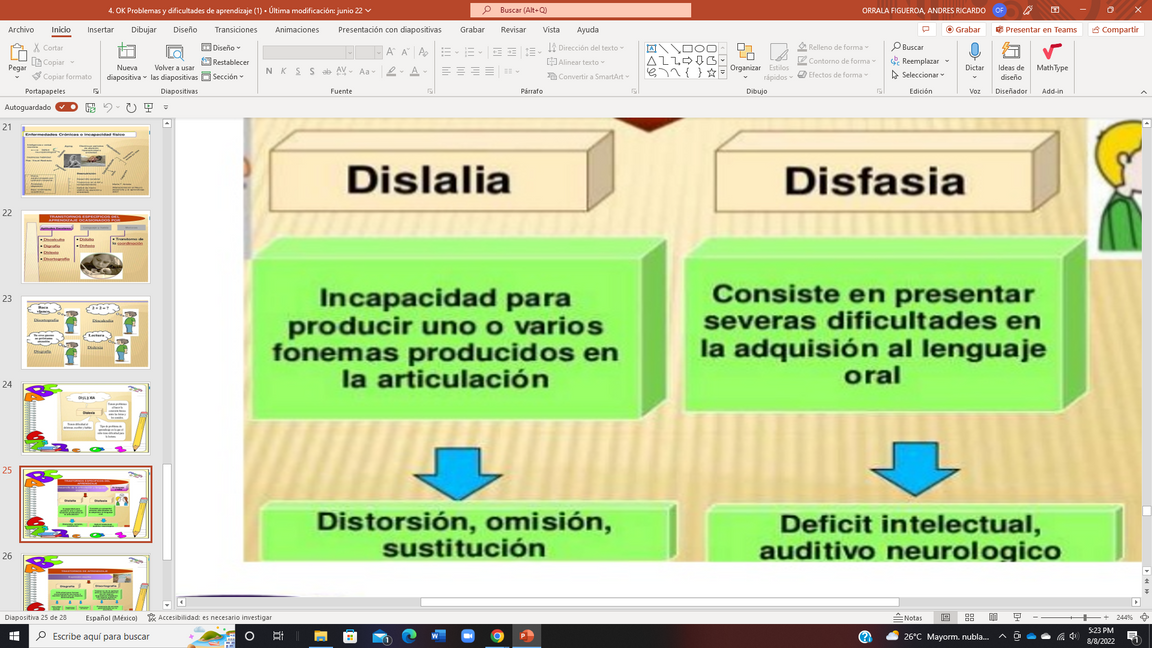
Task: Click the Restablecer button
Action: pos(225,62)
